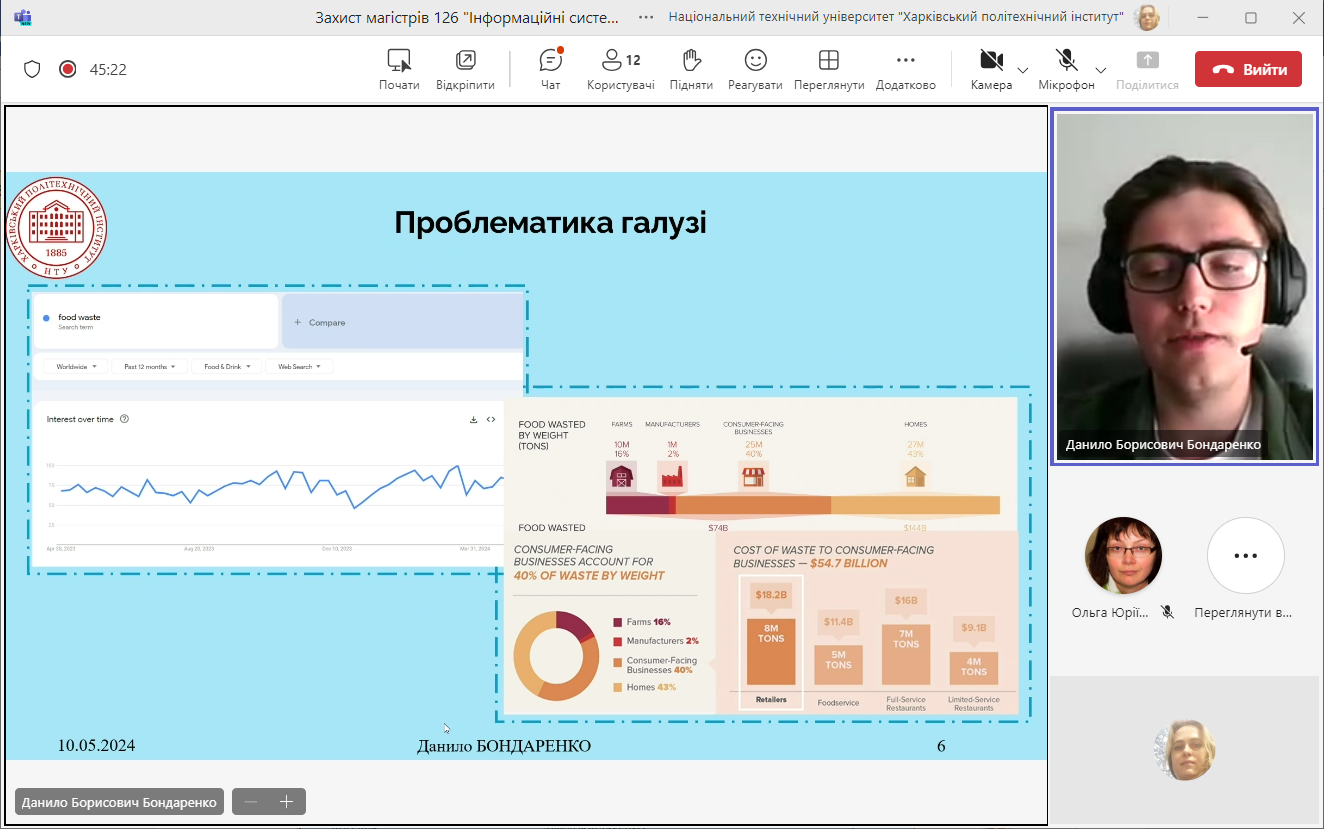Leave the meeting with Вийти button
1324x829 pixels.
(x=1248, y=69)
